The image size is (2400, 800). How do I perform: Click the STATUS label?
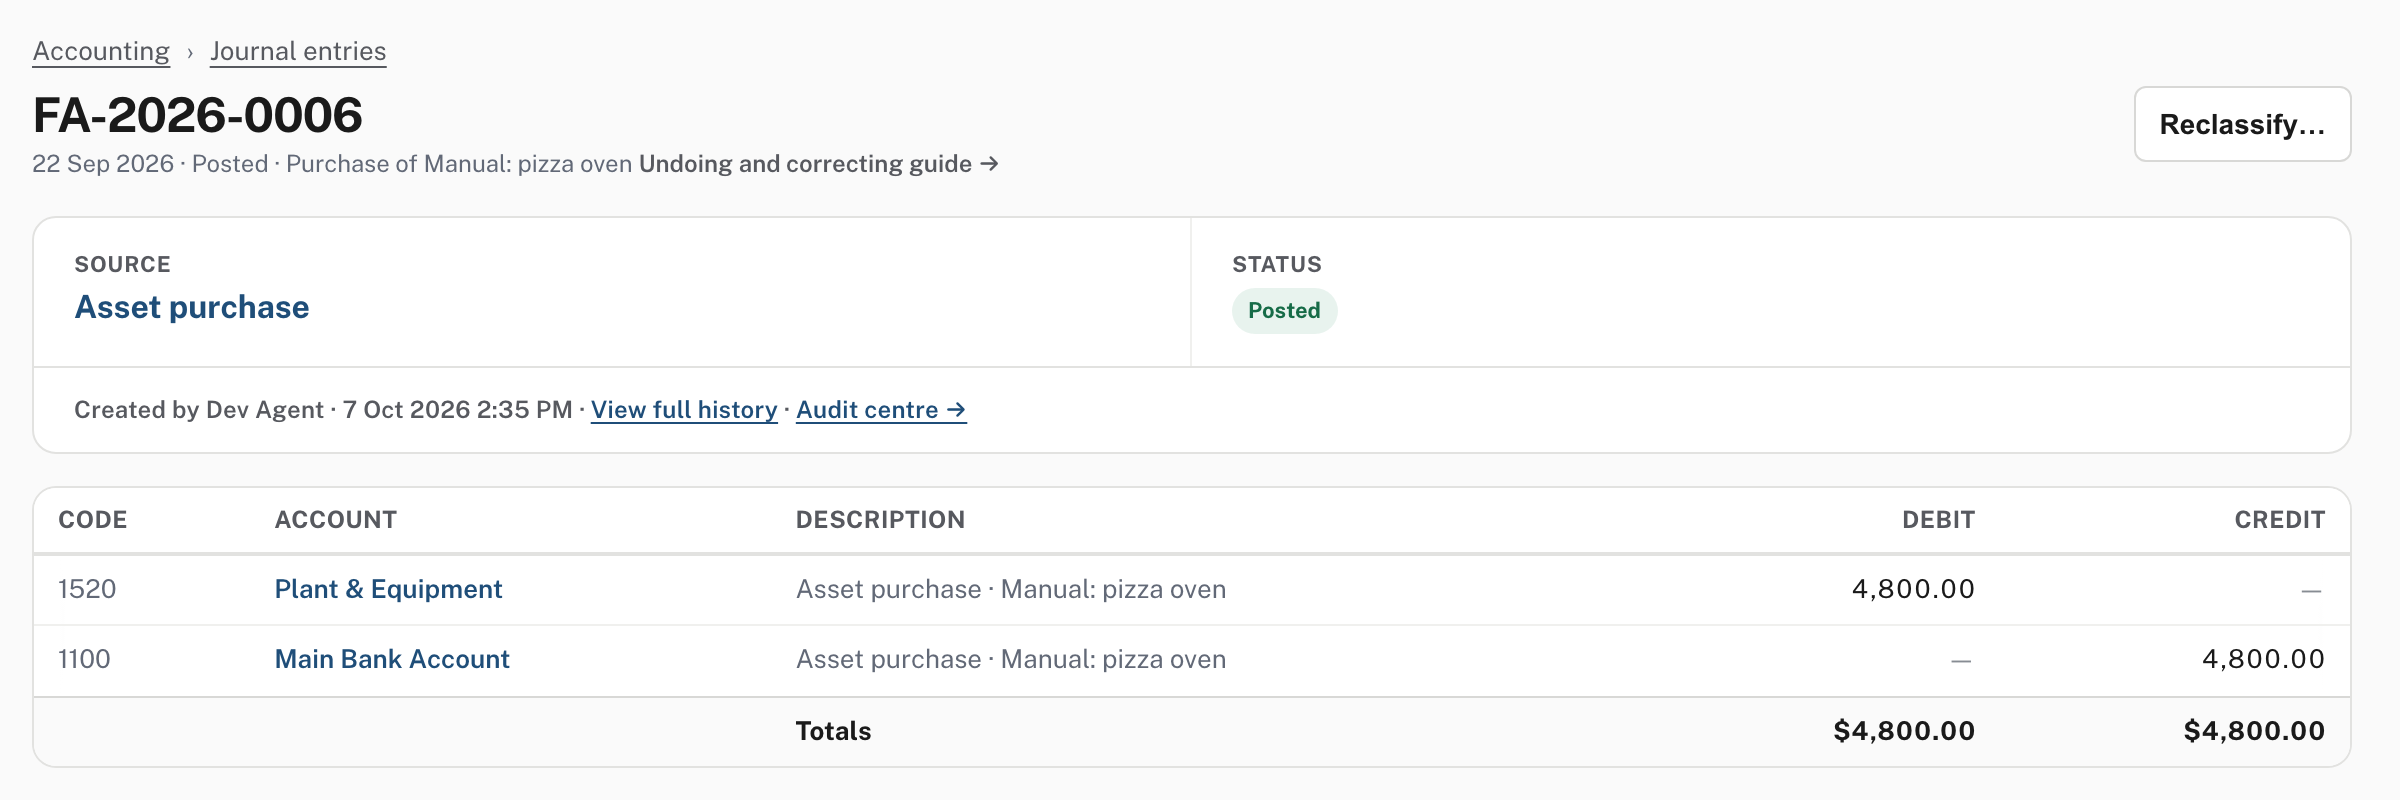(x=1277, y=264)
